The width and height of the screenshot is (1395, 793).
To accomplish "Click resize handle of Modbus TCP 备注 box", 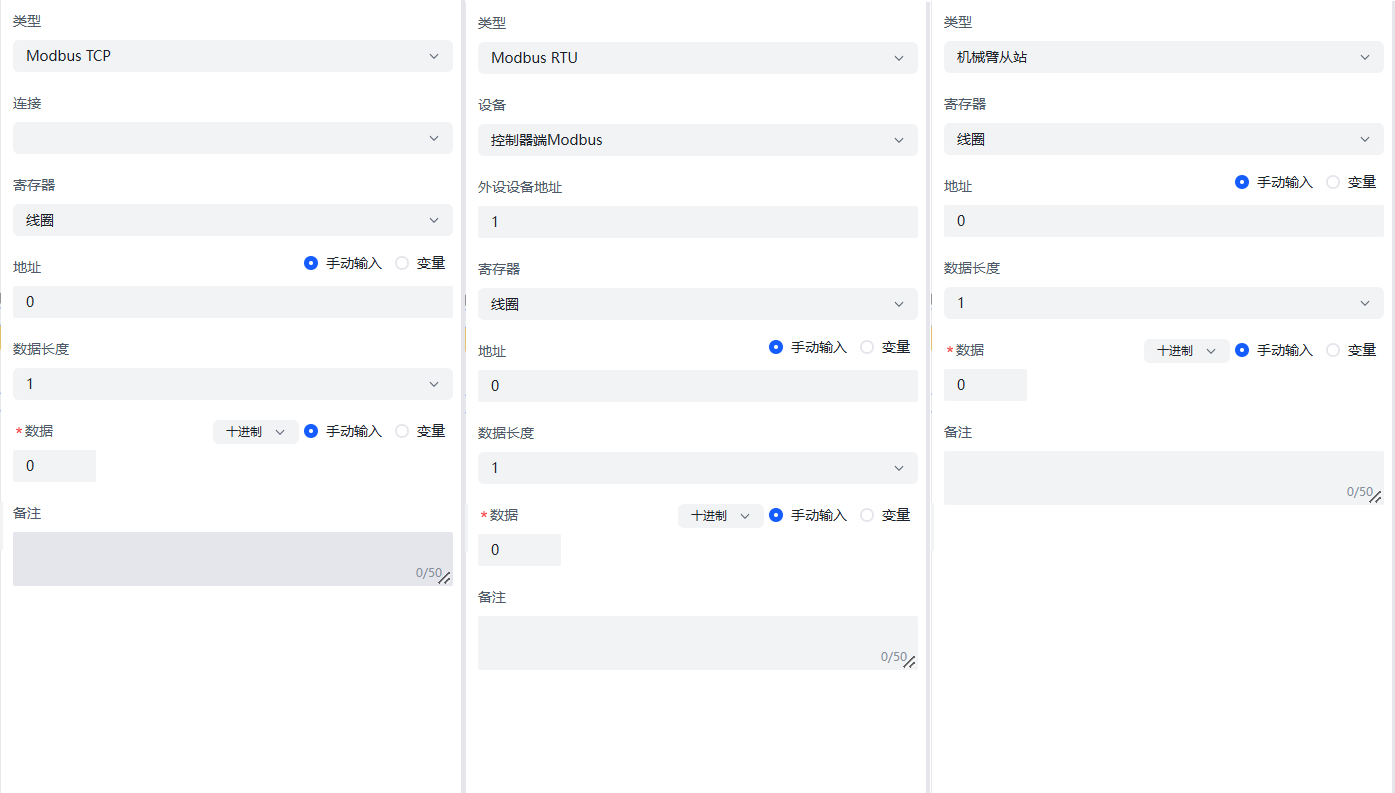I will tap(445, 578).
